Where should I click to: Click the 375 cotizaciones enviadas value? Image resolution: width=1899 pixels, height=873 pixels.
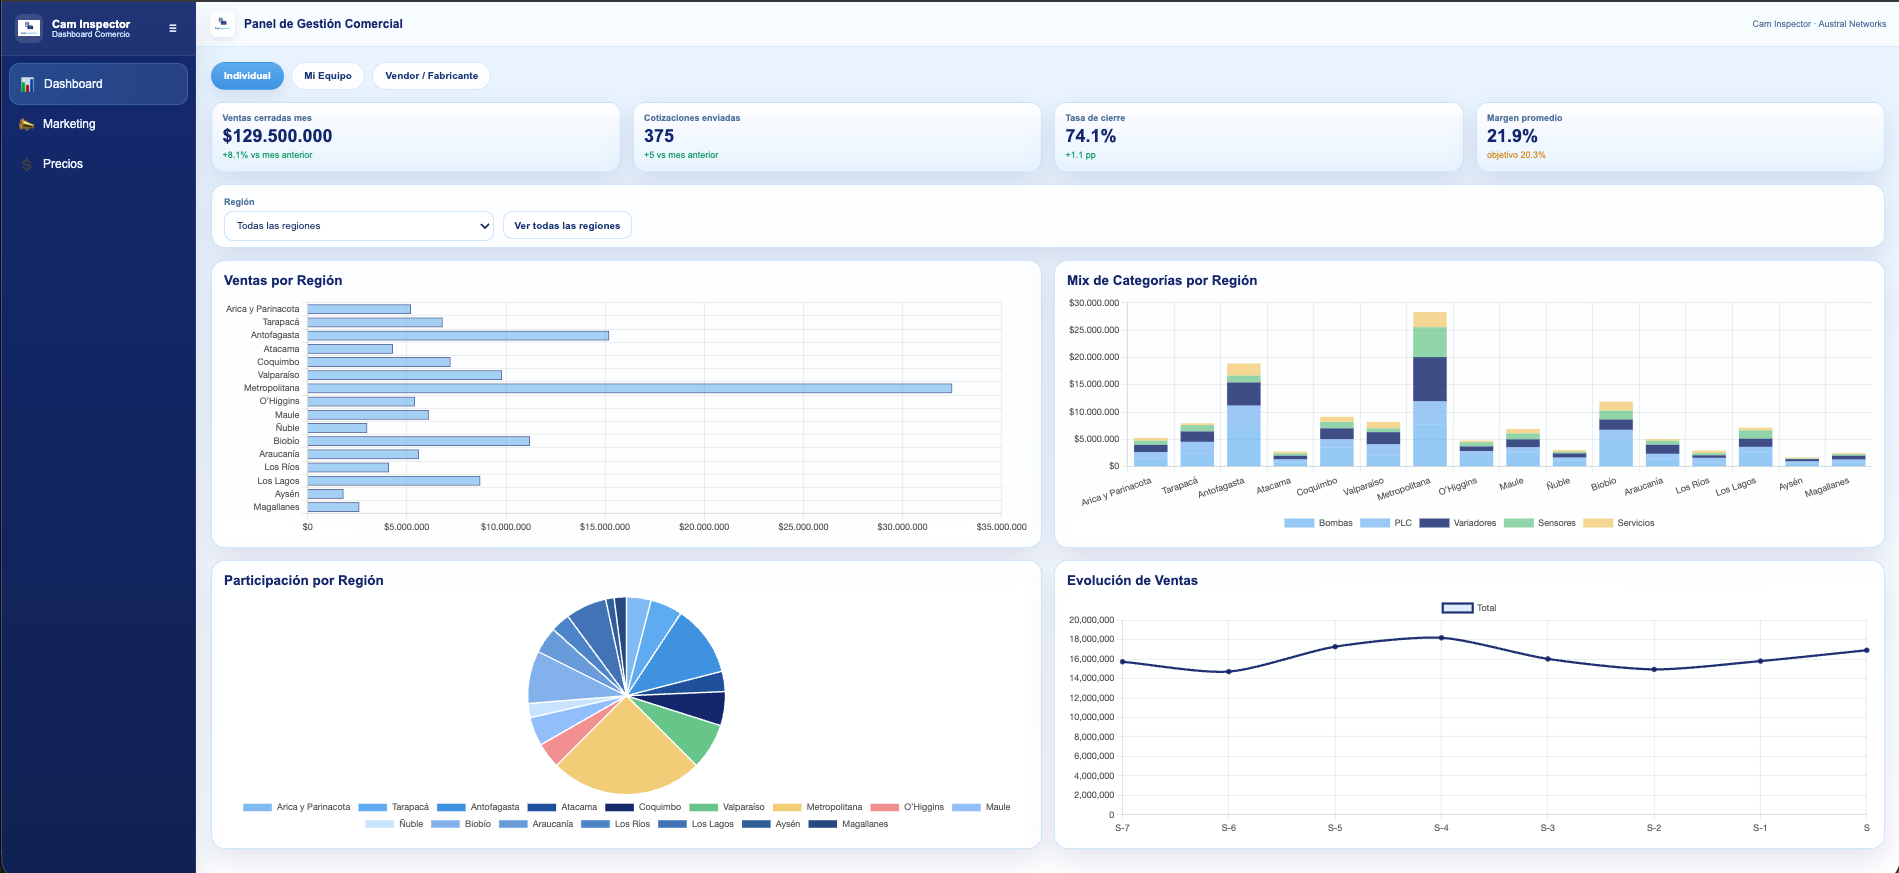click(x=659, y=136)
